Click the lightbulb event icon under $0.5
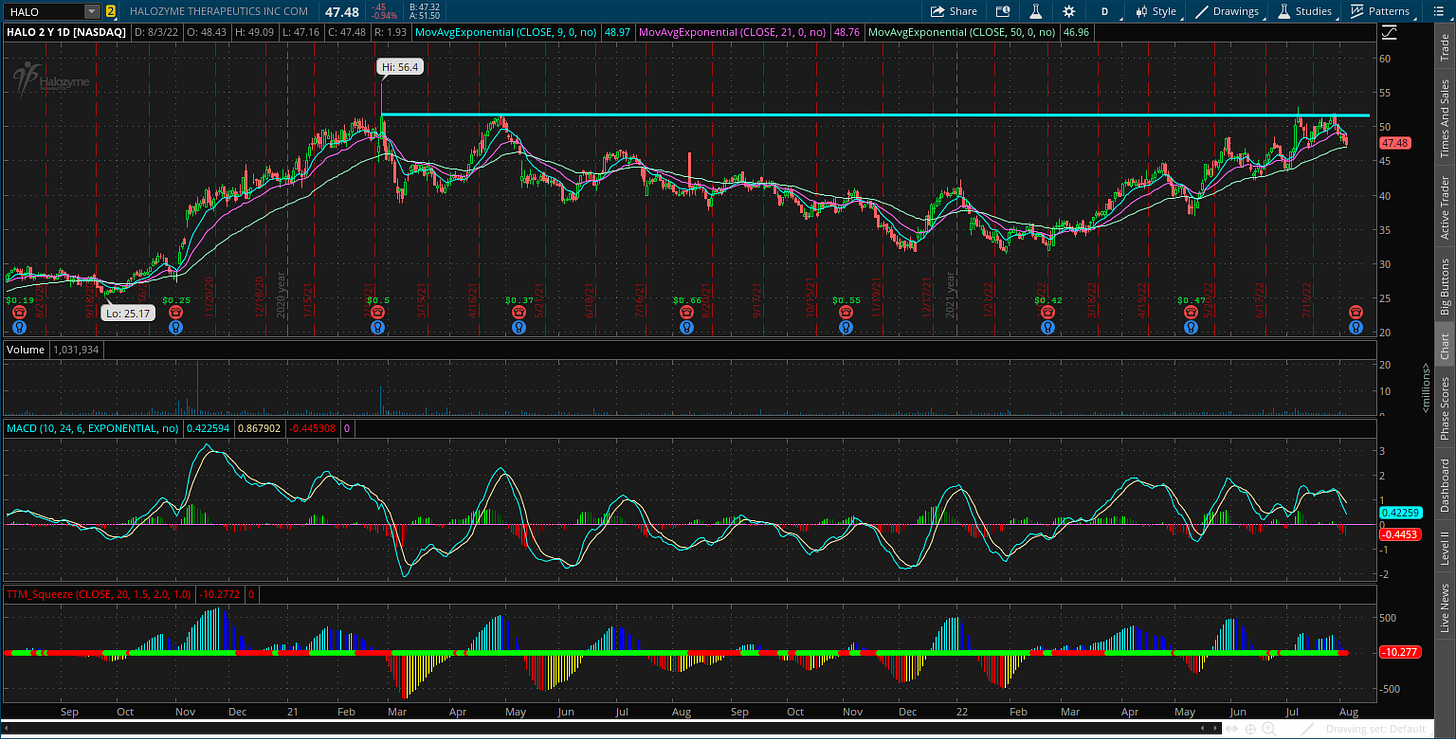Screen dimensions: 1456x739 coord(378,326)
